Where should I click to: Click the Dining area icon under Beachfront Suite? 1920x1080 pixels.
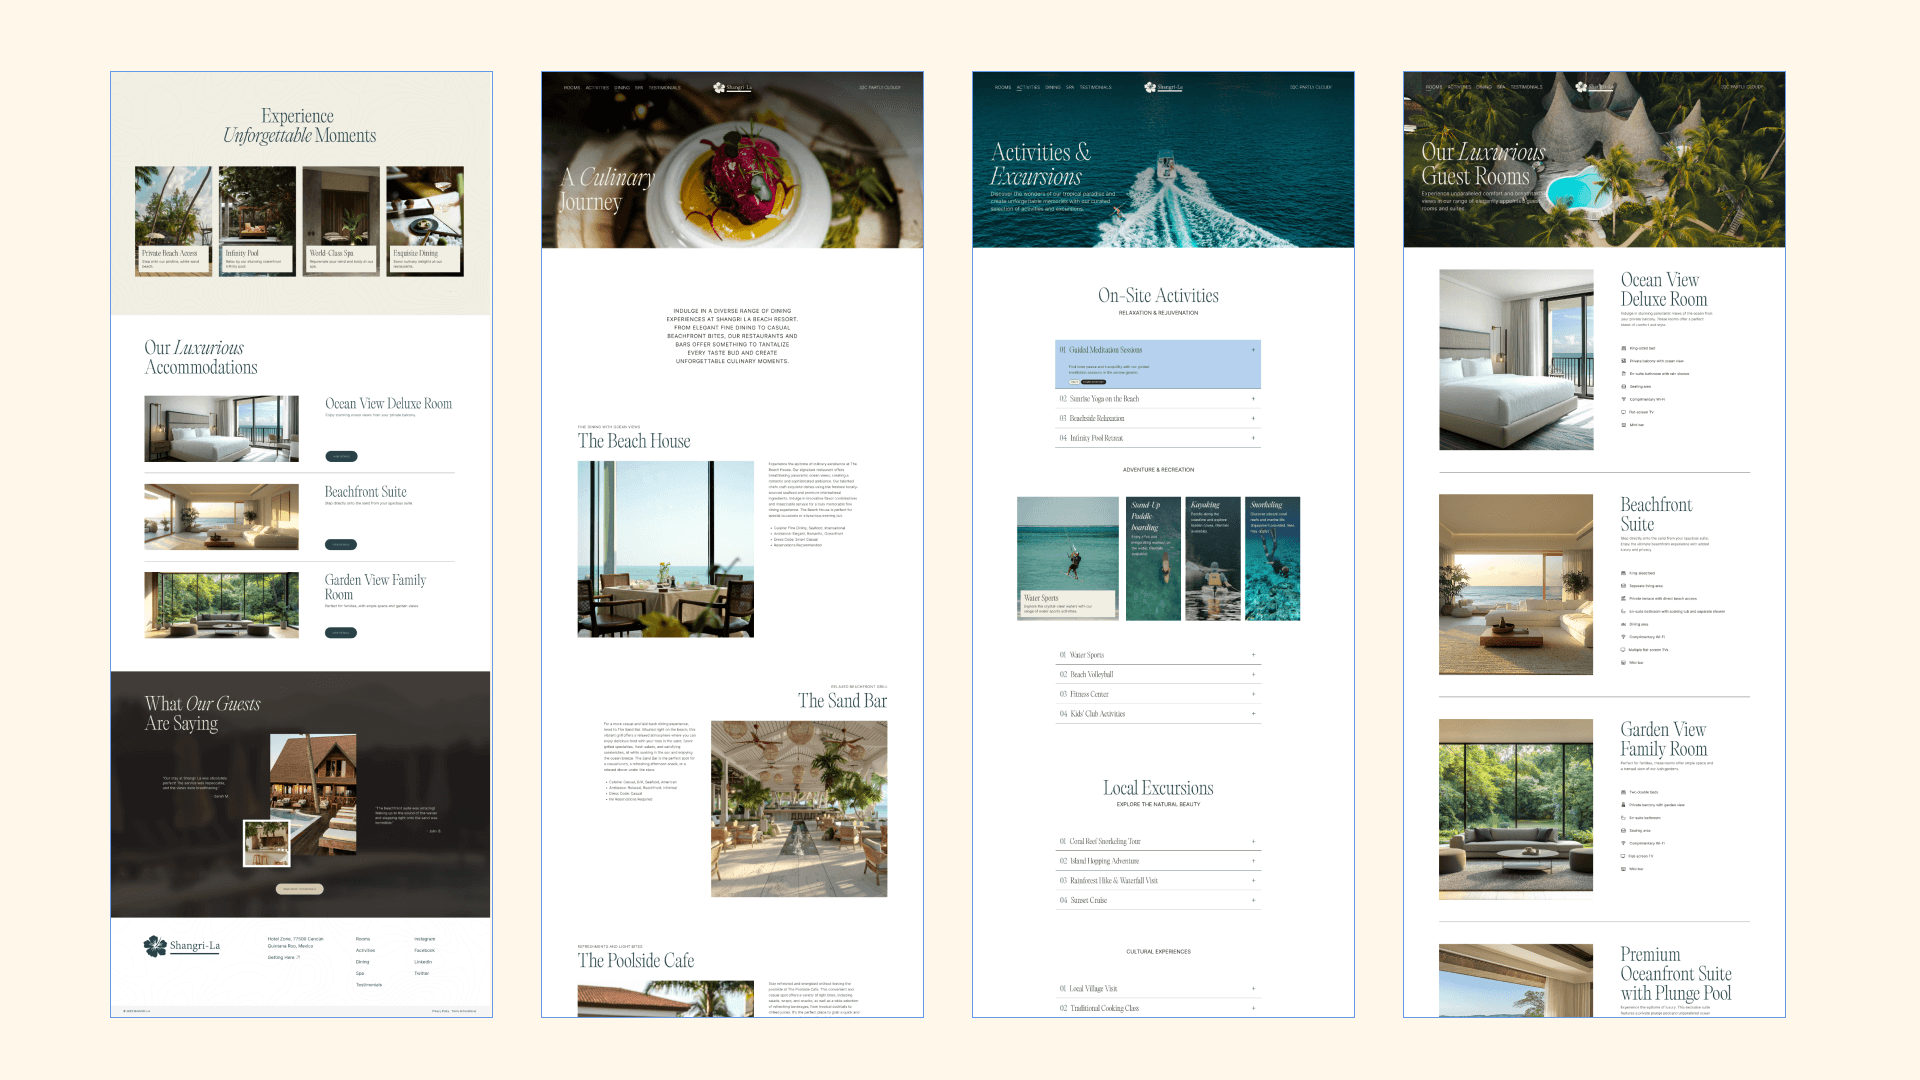(x=1623, y=624)
